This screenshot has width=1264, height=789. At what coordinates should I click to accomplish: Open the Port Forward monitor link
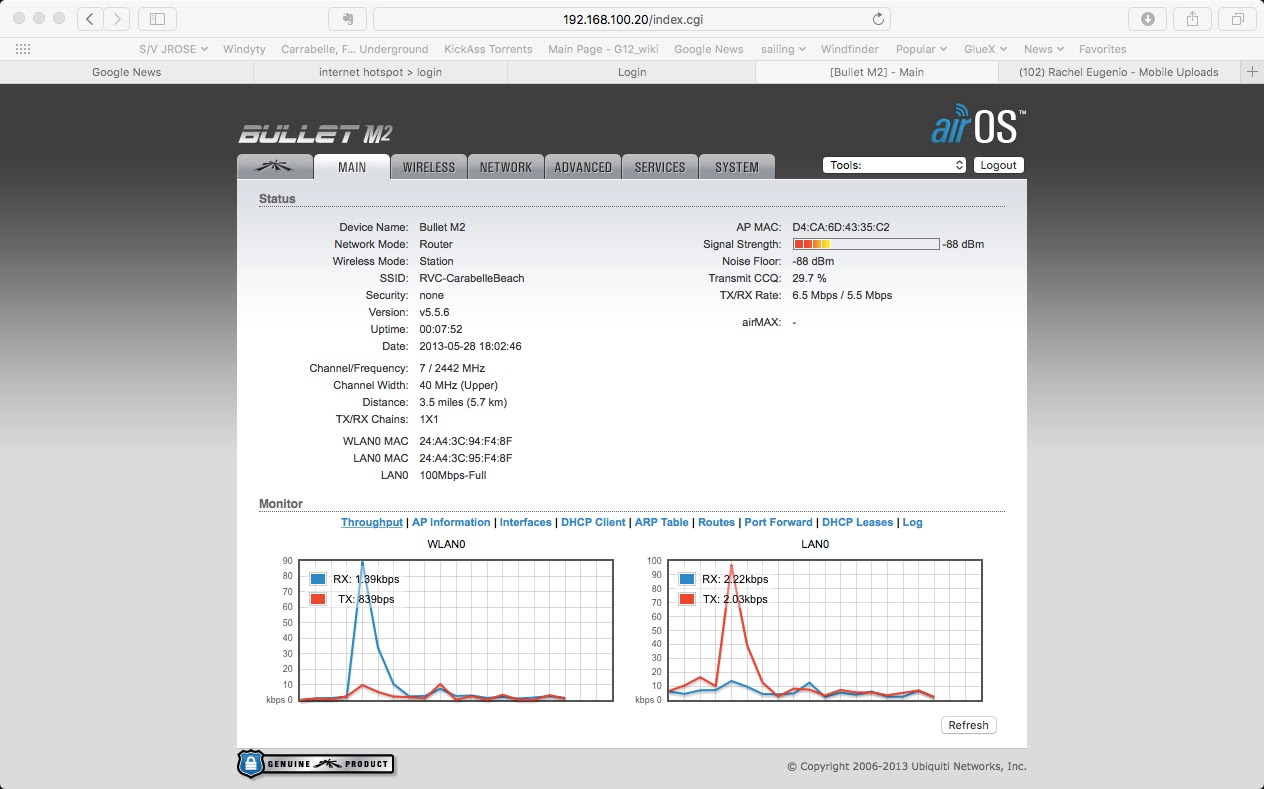[x=778, y=522]
